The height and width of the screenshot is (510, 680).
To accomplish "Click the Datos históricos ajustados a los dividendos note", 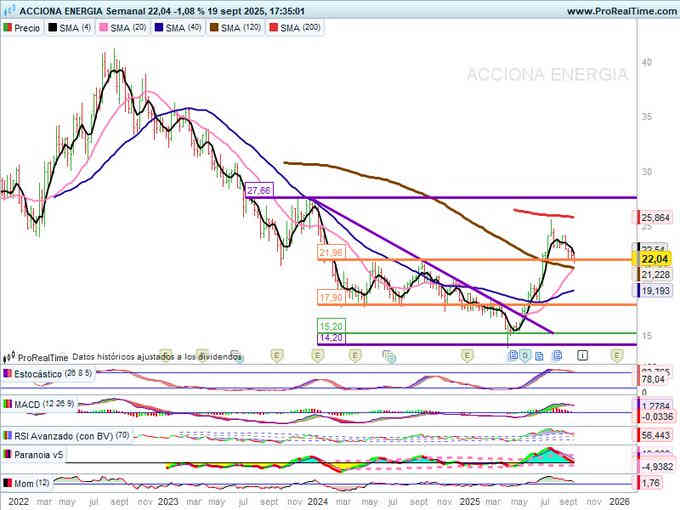I will coord(156,357).
